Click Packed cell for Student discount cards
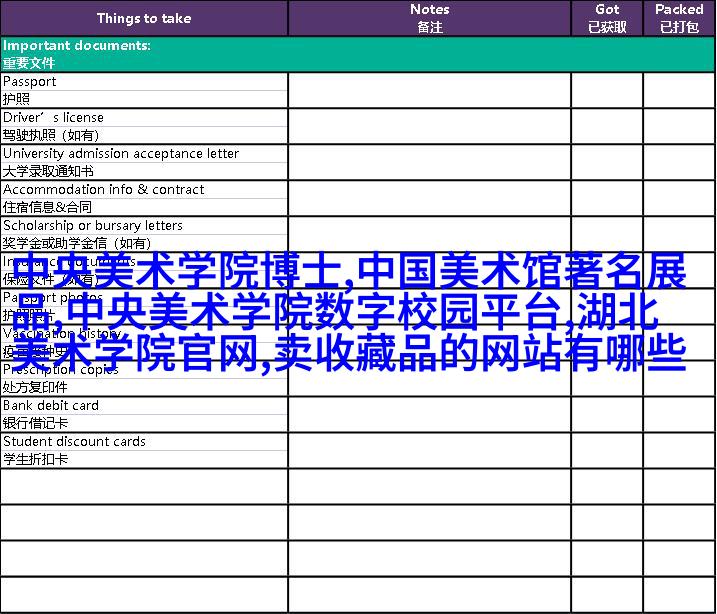The height and width of the screenshot is (614, 717). point(679,451)
